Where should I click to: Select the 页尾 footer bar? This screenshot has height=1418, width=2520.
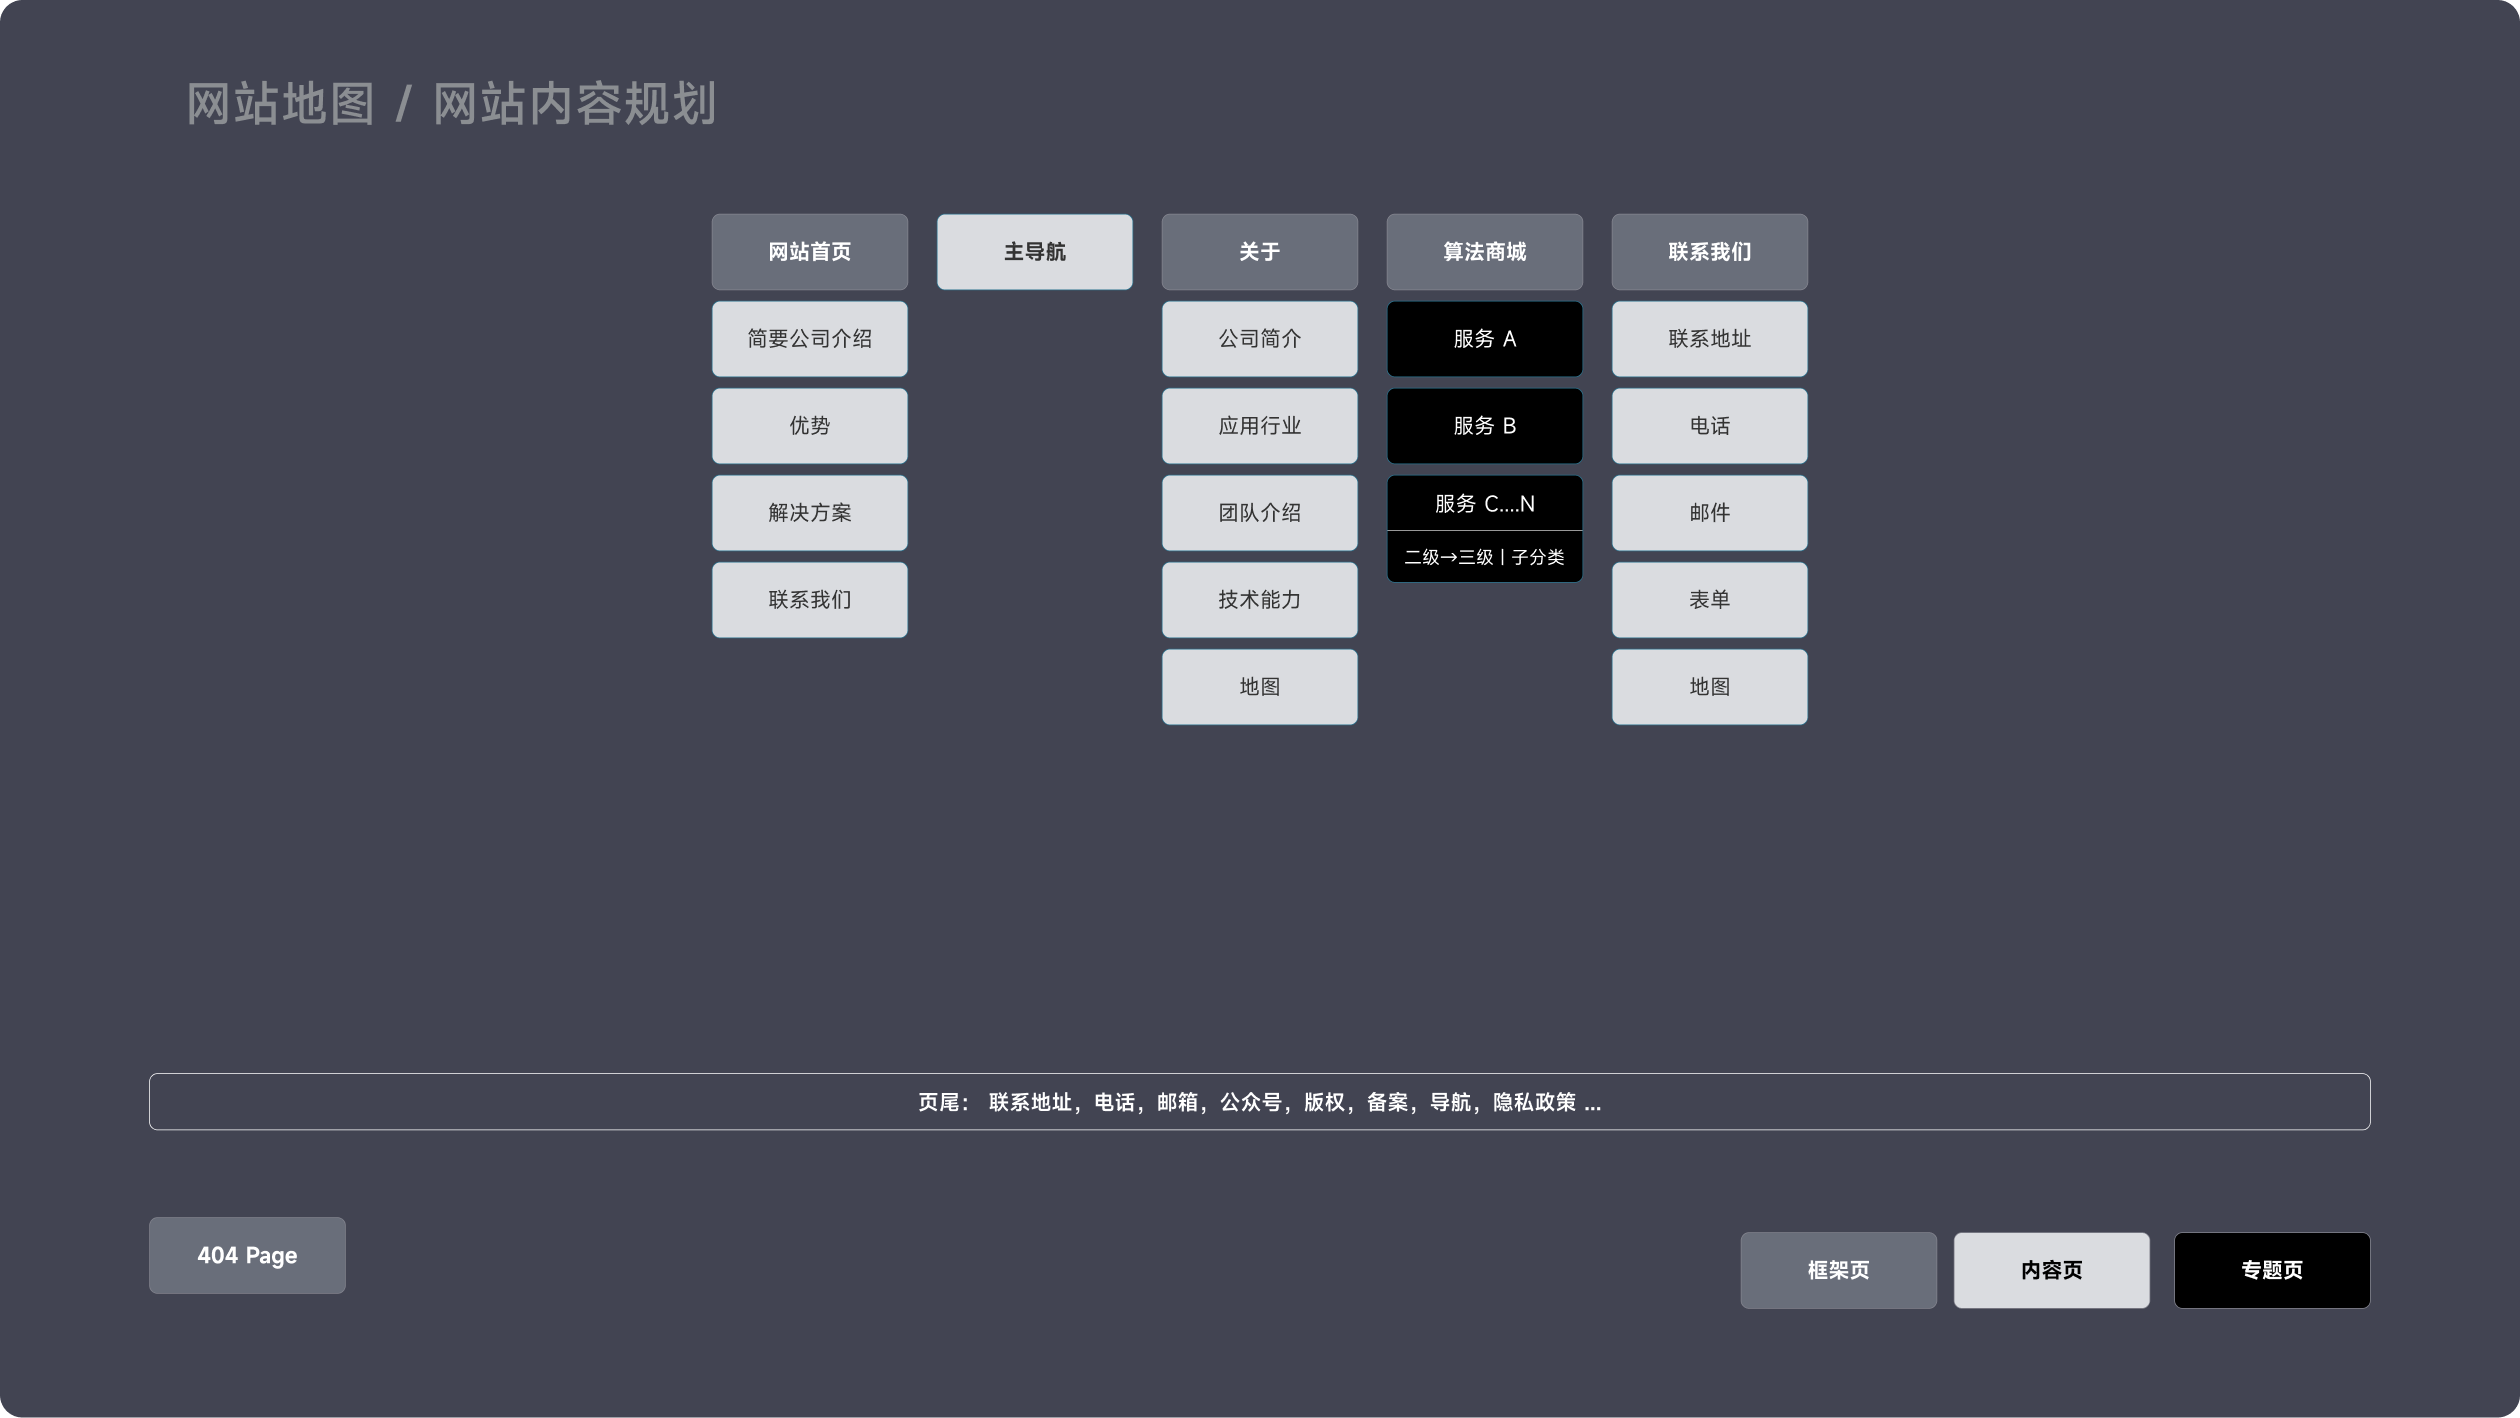(x=1259, y=1101)
